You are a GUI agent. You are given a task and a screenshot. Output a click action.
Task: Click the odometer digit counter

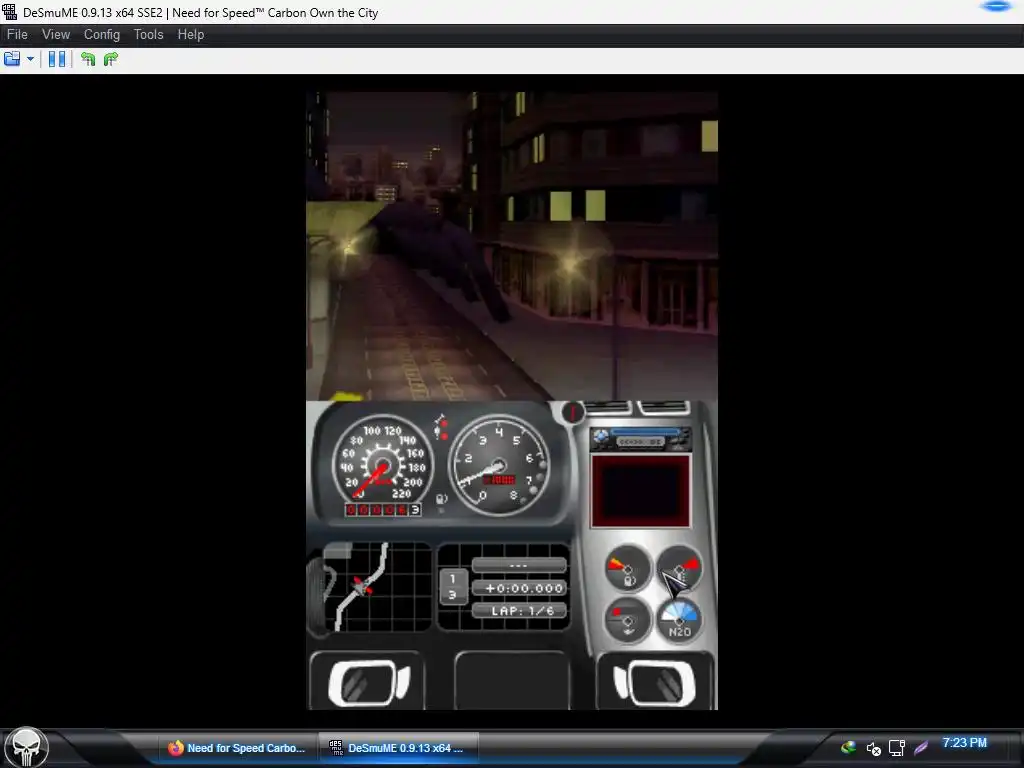383,509
